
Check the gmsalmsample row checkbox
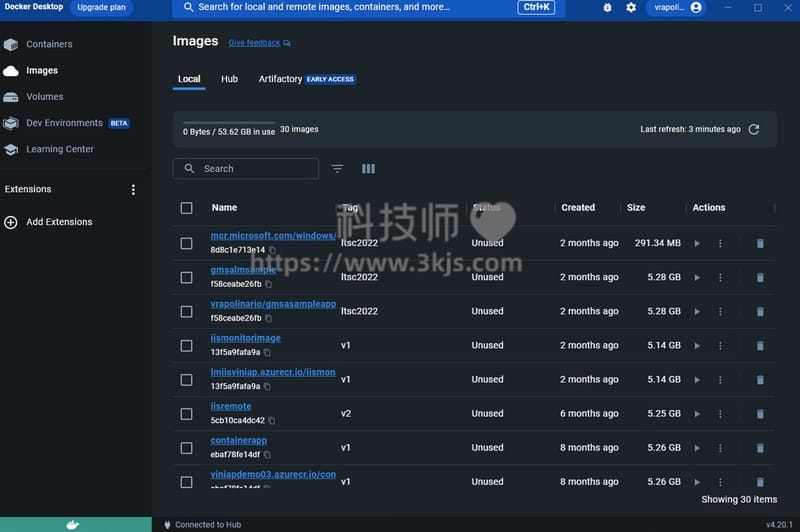pyautogui.click(x=186, y=277)
